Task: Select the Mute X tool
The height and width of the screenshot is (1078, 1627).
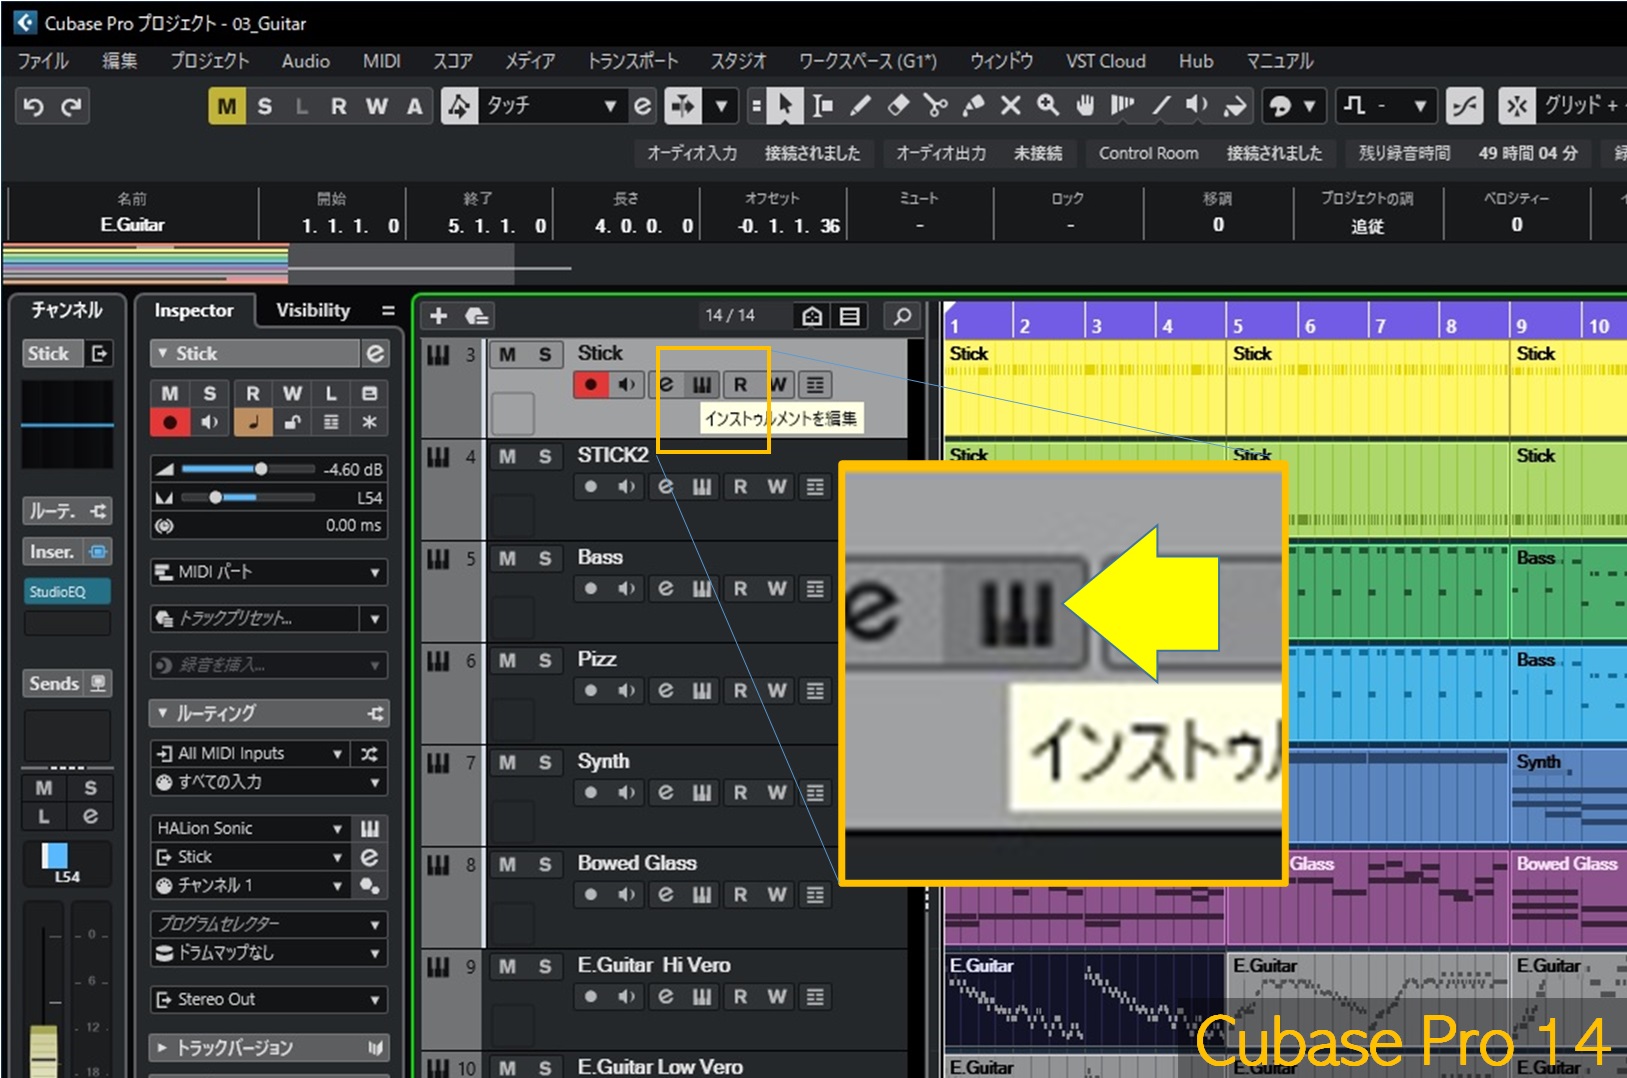Action: pyautogui.click(x=1010, y=106)
